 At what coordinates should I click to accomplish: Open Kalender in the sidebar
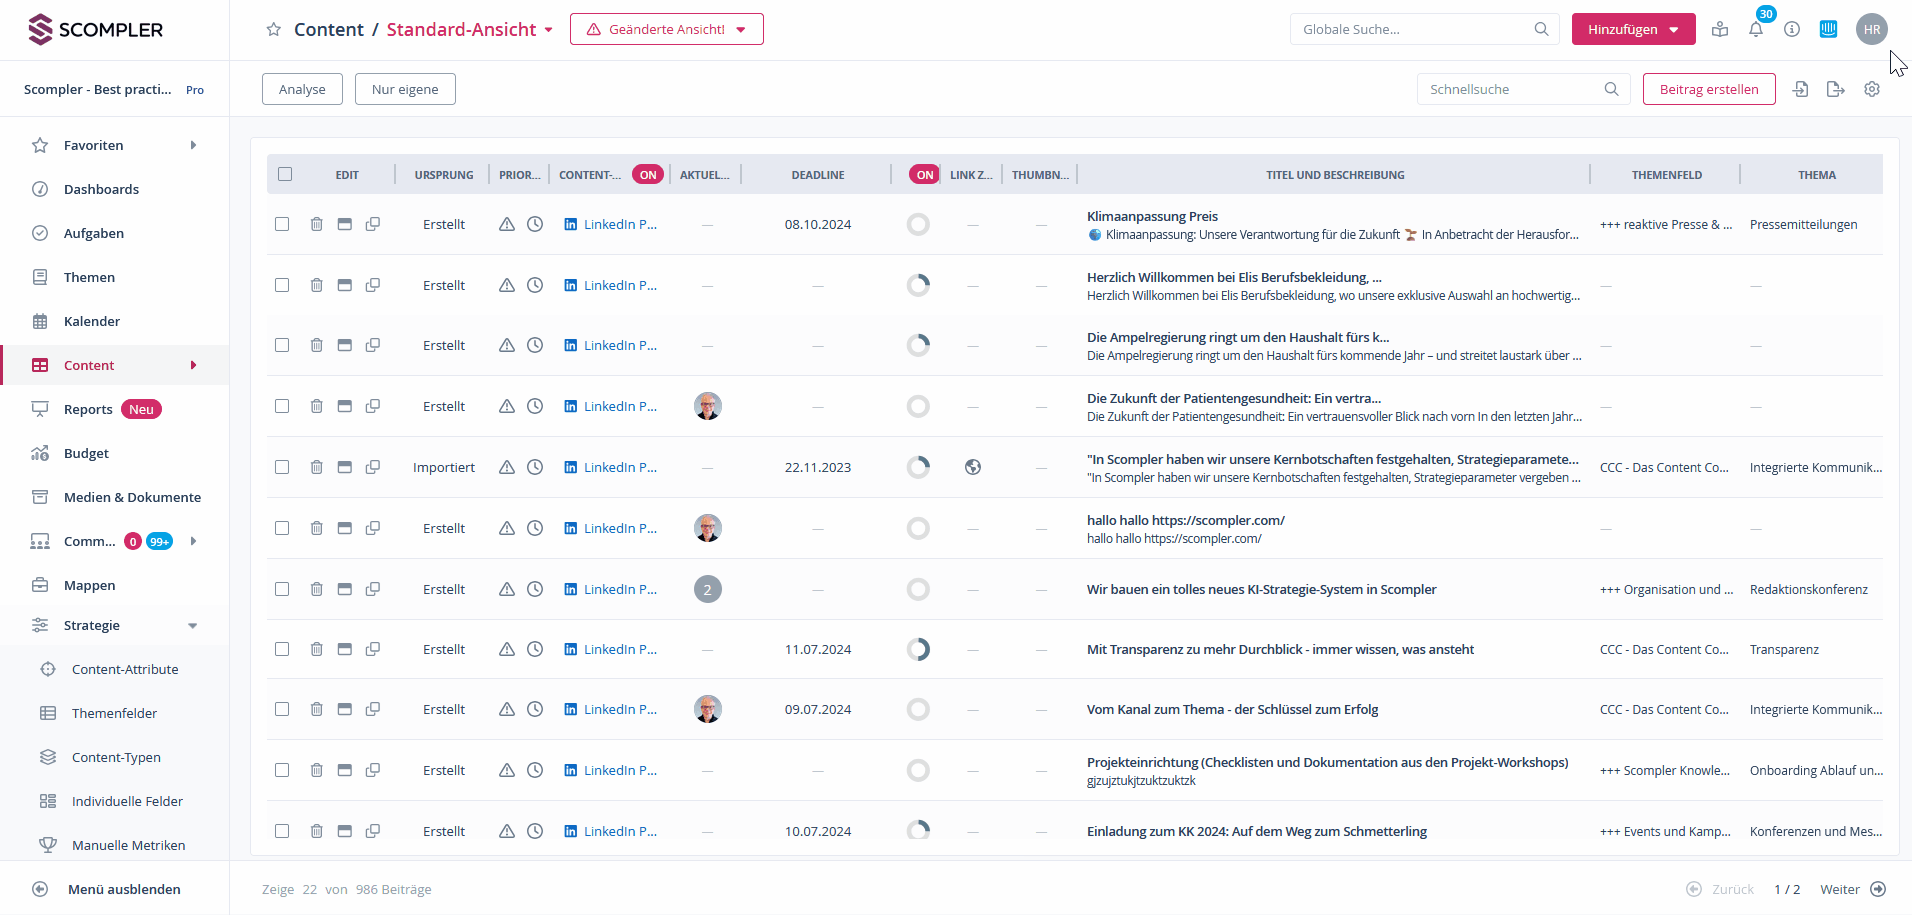pos(92,321)
